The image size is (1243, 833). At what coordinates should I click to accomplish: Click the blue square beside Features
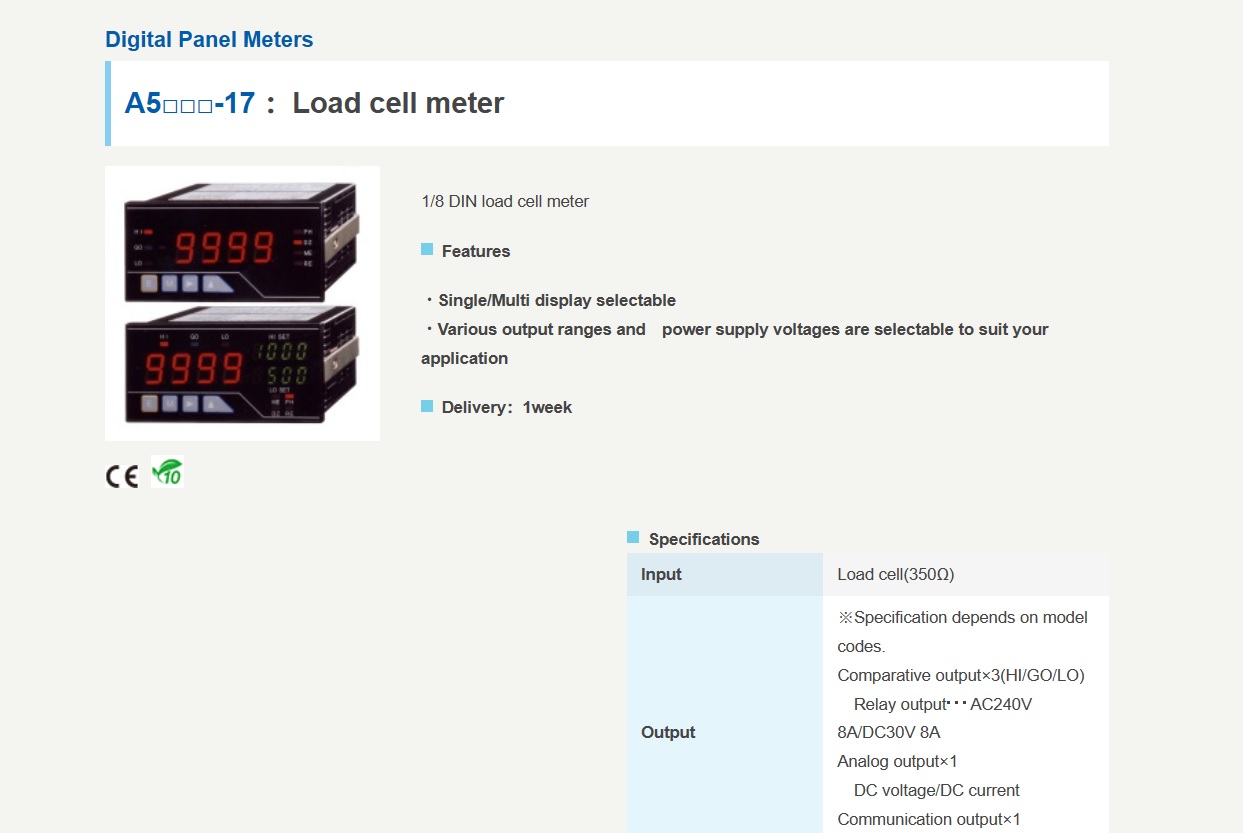pos(427,249)
